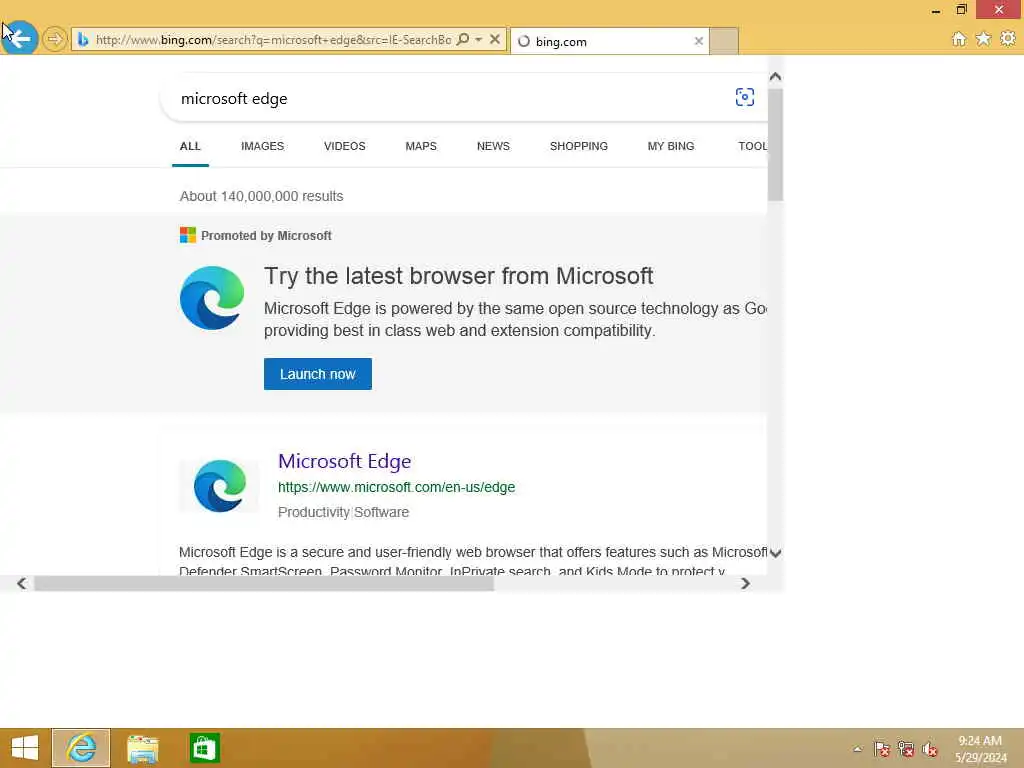Select the ALL results tab
The image size is (1024, 768).
tap(190, 146)
